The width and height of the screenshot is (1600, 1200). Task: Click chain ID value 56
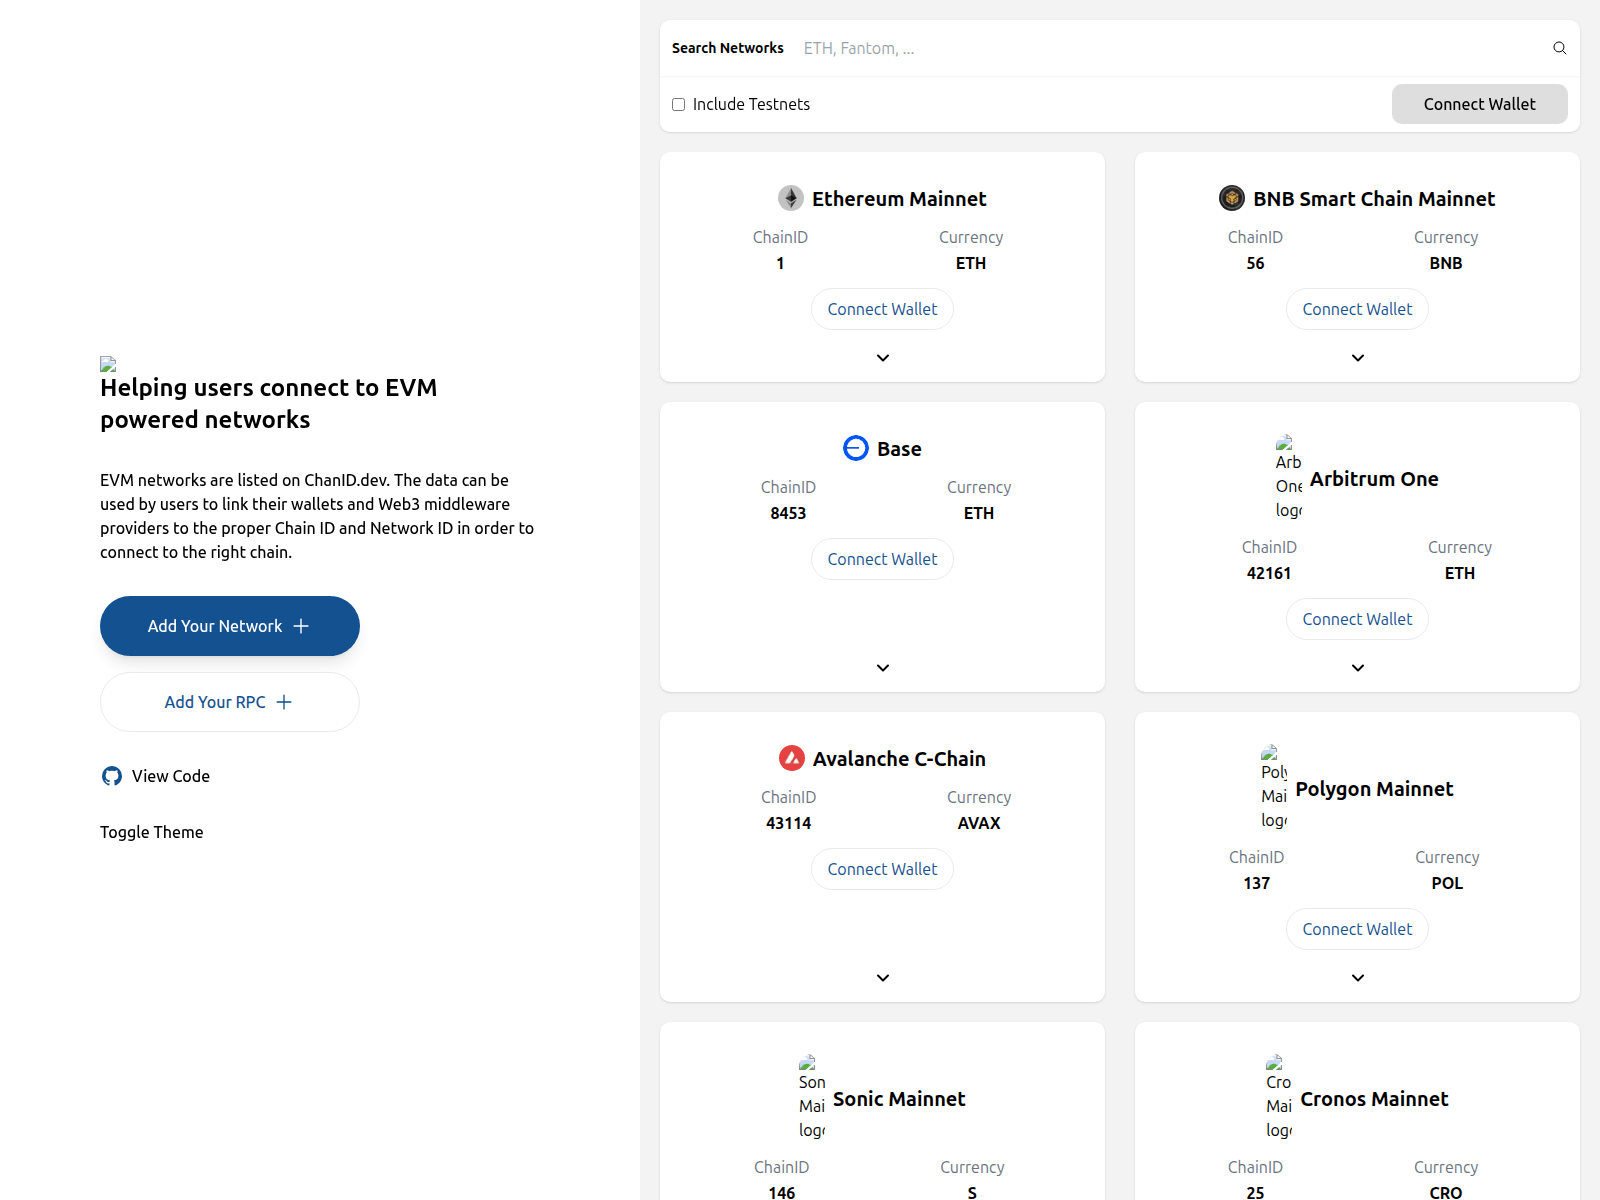(x=1255, y=263)
